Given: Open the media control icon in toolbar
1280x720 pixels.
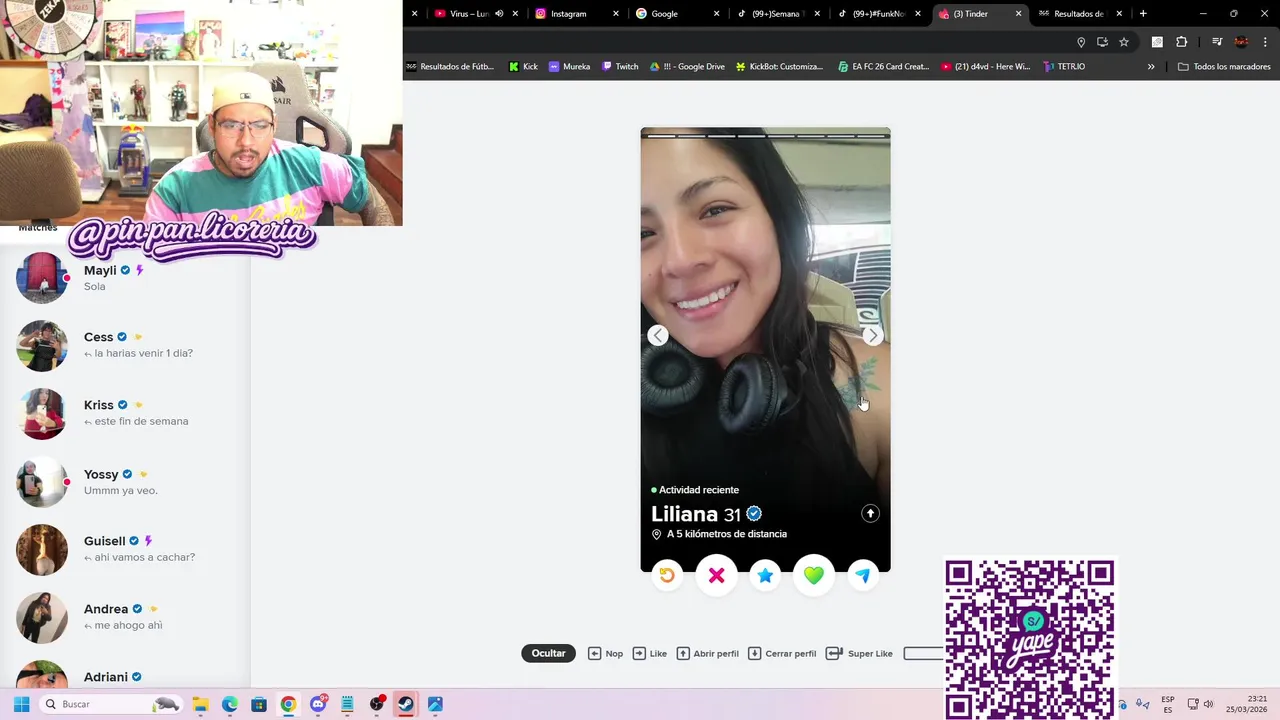Looking at the screenshot, I should 1217,42.
